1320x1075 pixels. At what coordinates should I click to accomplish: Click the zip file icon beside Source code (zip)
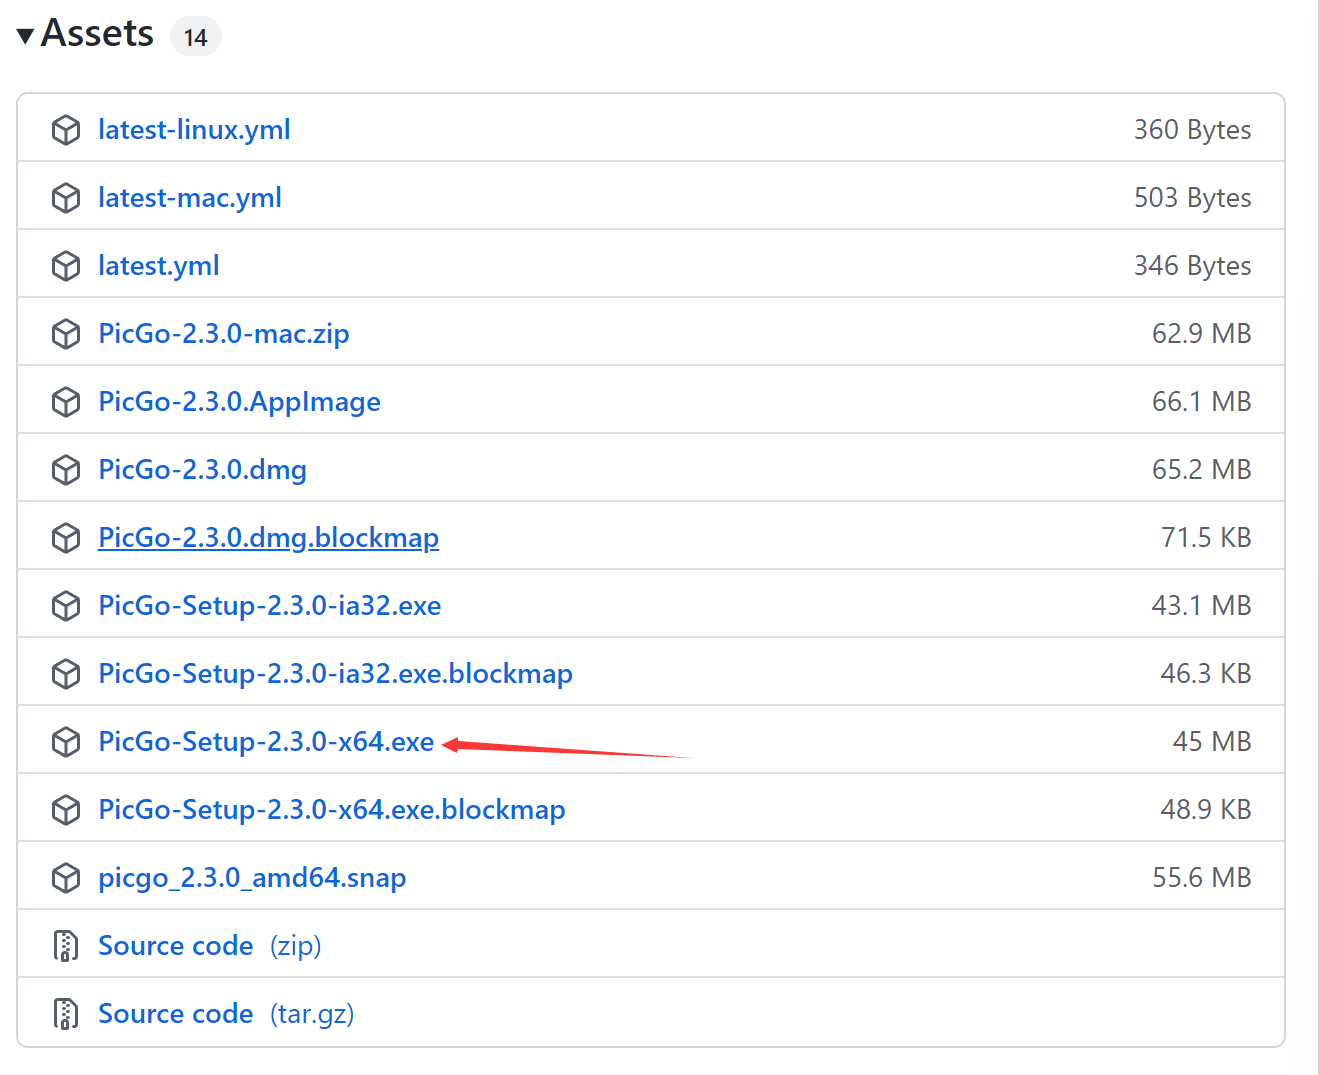pos(66,946)
